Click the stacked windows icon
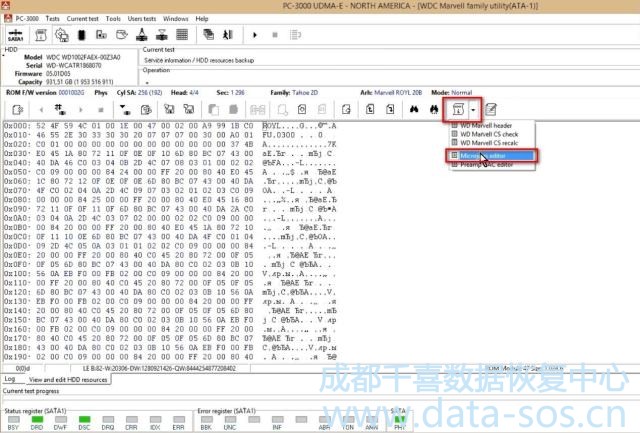Screen dimensions: 640x433 209,35
